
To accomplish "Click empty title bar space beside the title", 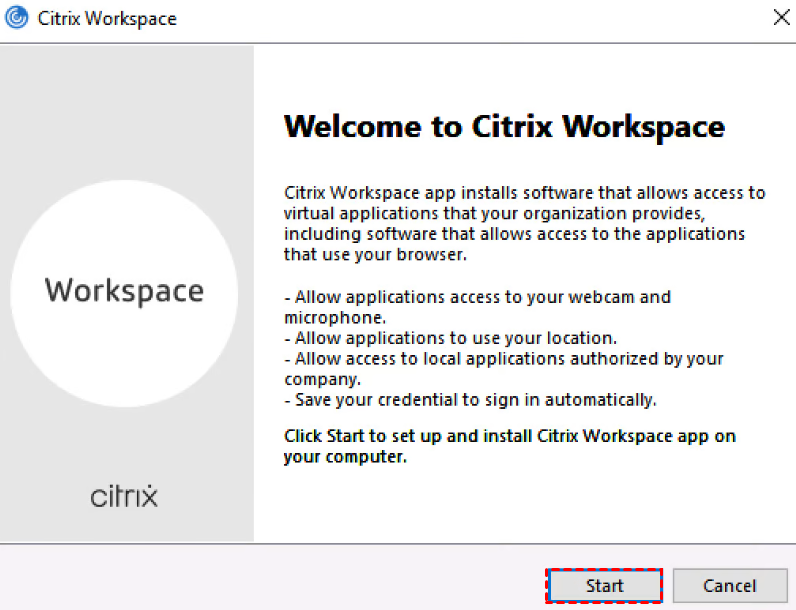I will pos(450,19).
